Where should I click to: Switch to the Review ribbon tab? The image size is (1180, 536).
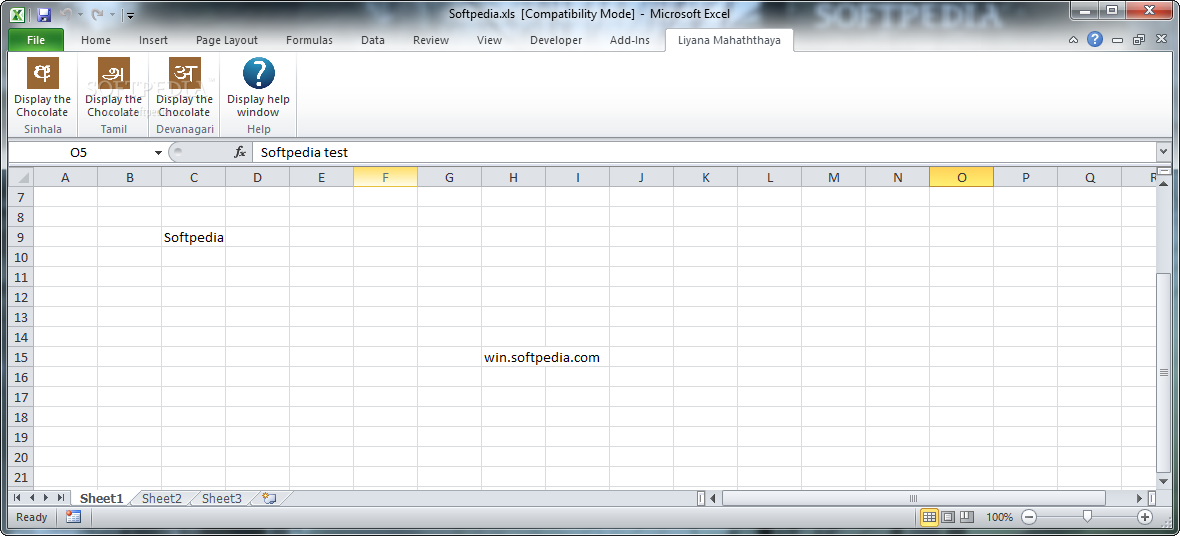click(x=431, y=41)
